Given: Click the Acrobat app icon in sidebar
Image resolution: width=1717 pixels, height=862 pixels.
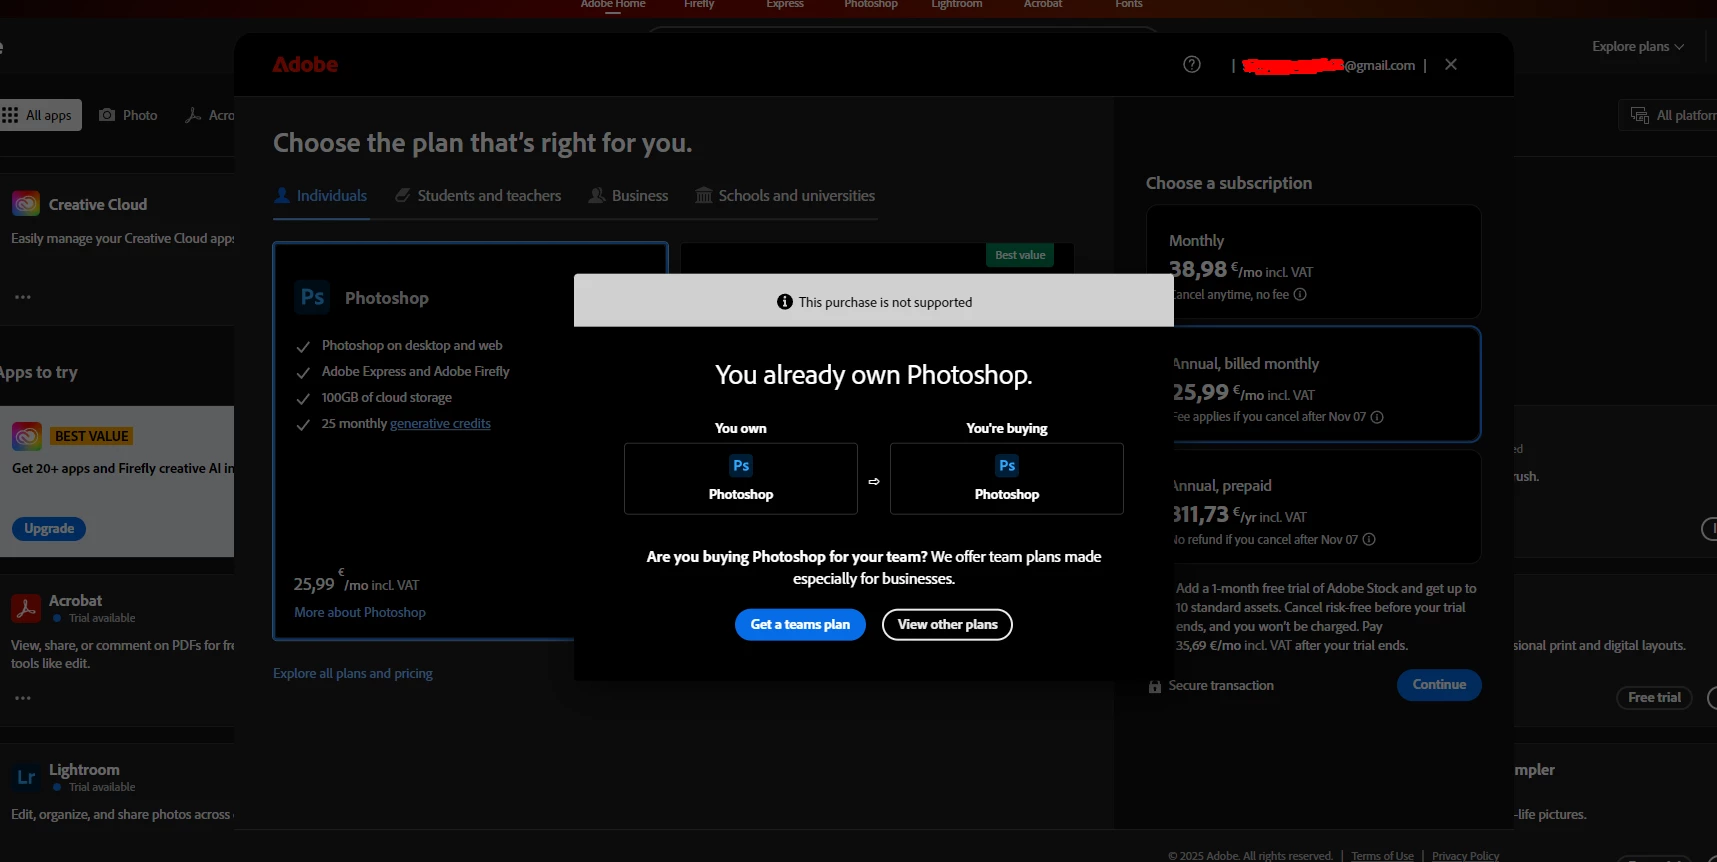Looking at the screenshot, I should (26, 608).
